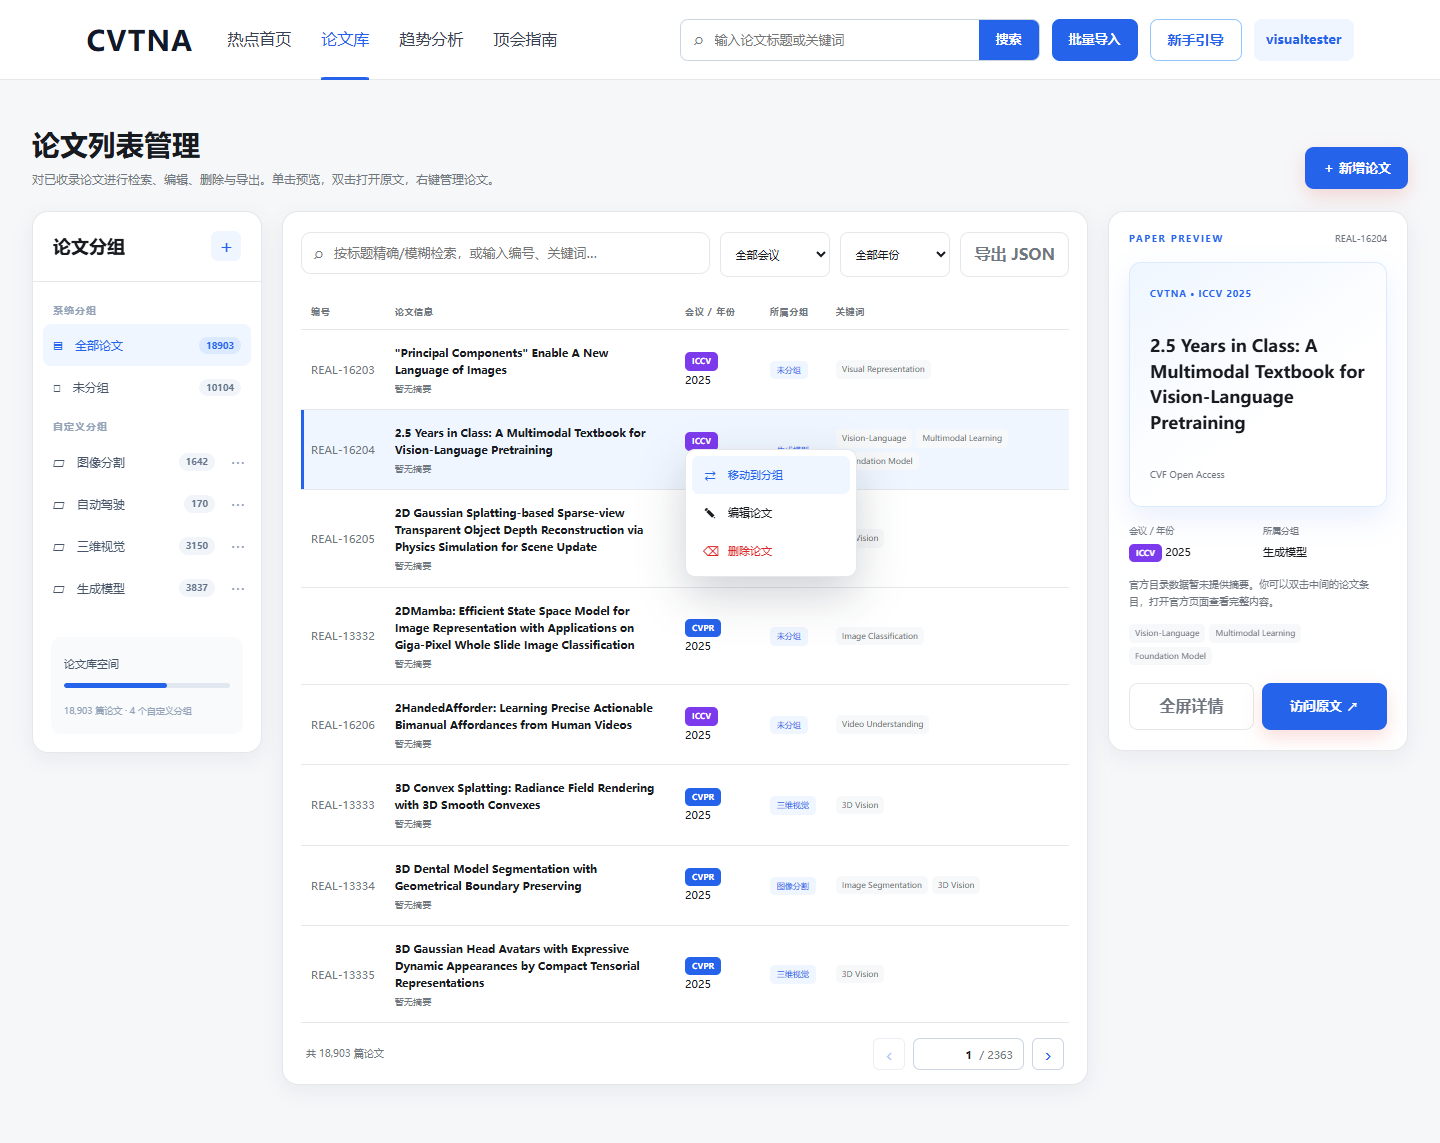Select the 全部论文 system group
The image size is (1440, 1143).
coord(147,346)
